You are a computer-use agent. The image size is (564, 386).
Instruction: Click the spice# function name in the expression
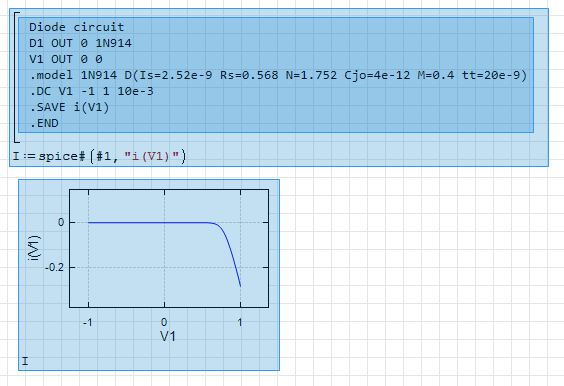point(62,156)
